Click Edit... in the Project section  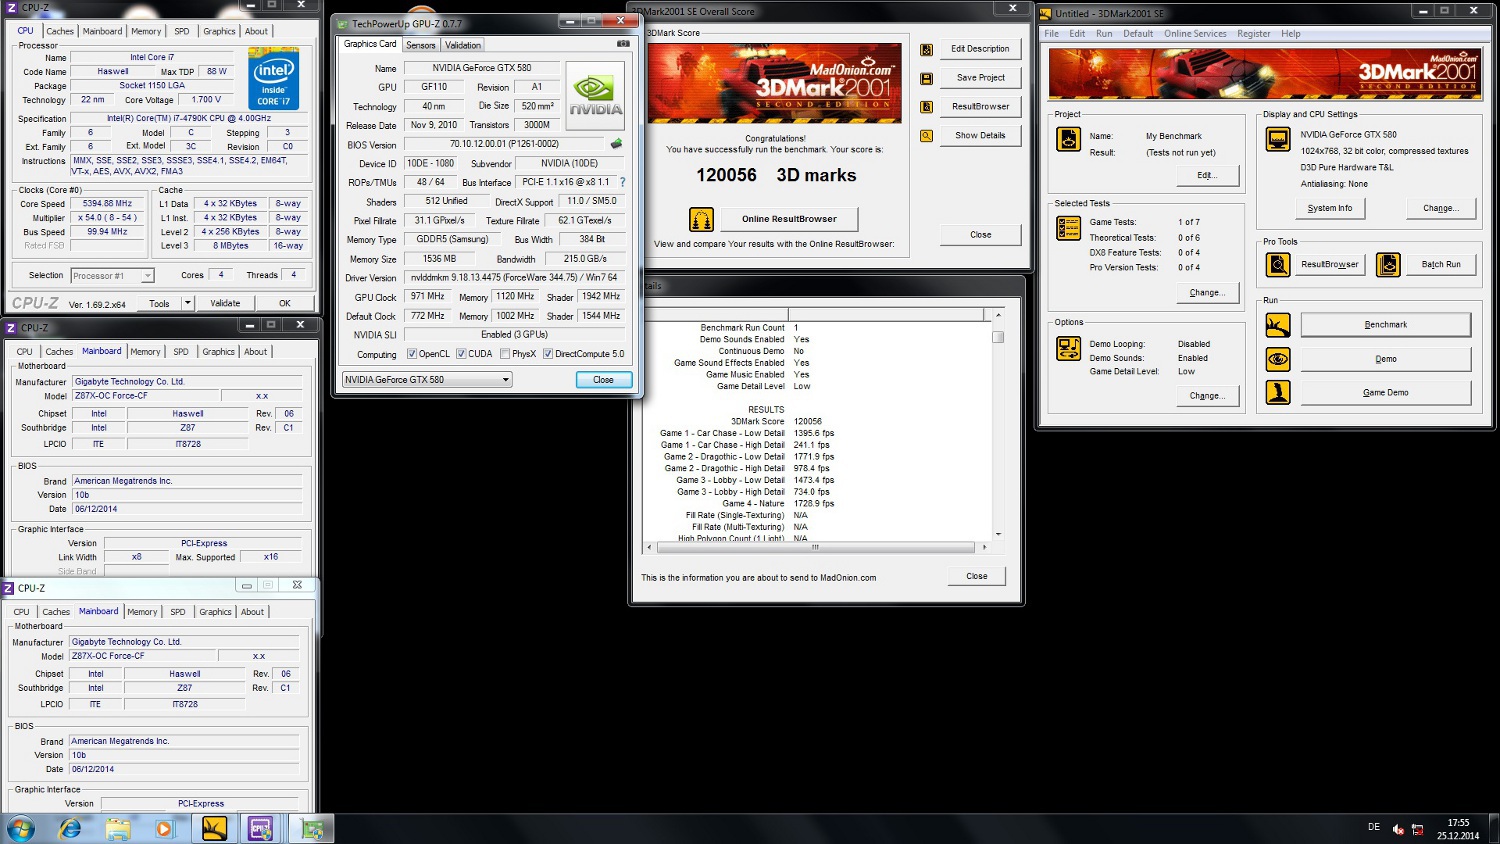[x=1207, y=176]
